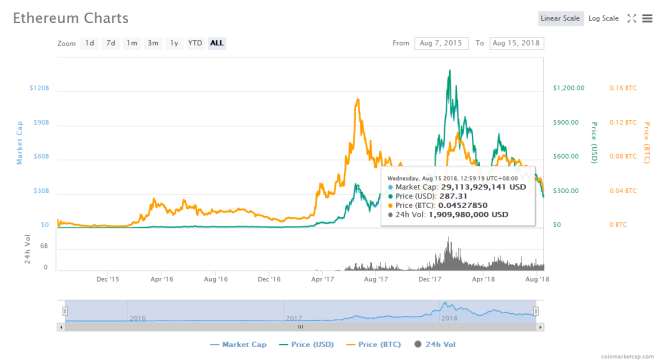Click the Aug '16 axis label
670x363 pixels.
(x=216, y=279)
